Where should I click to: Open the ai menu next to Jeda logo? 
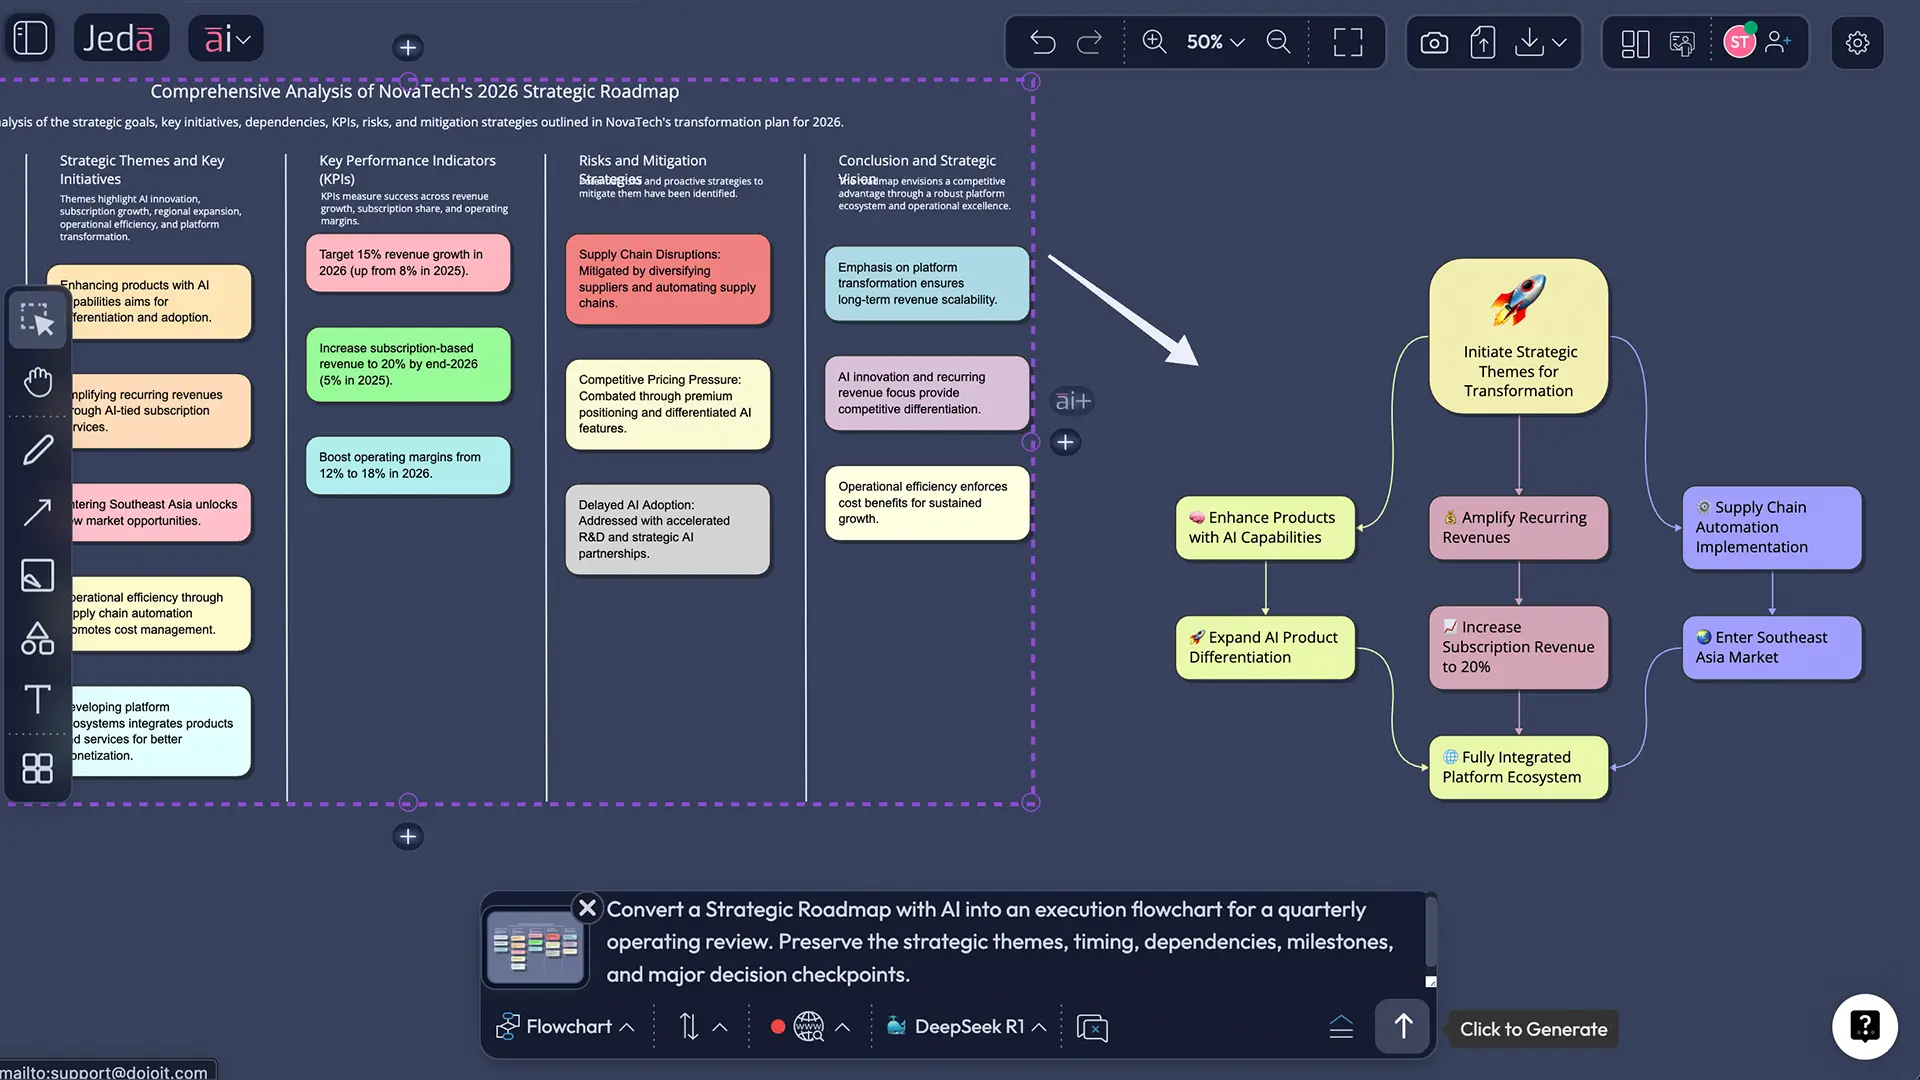click(226, 38)
